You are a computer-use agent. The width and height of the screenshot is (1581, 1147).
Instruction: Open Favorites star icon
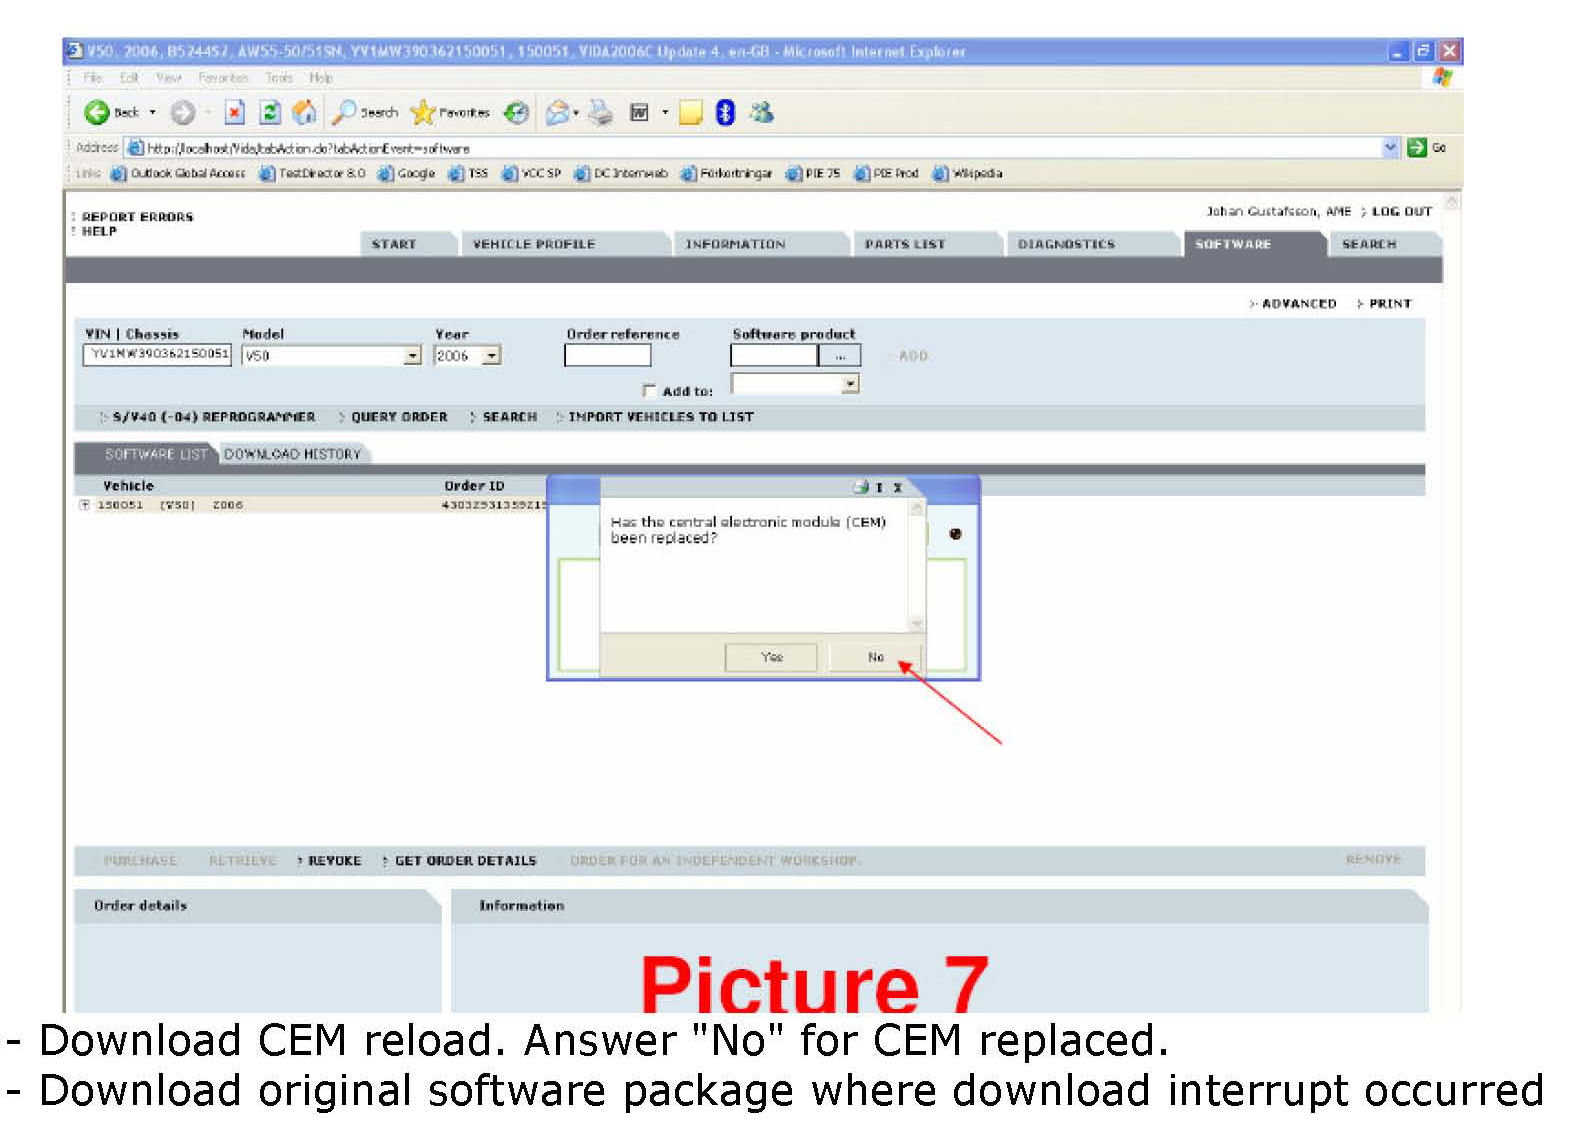pyautogui.click(x=424, y=113)
